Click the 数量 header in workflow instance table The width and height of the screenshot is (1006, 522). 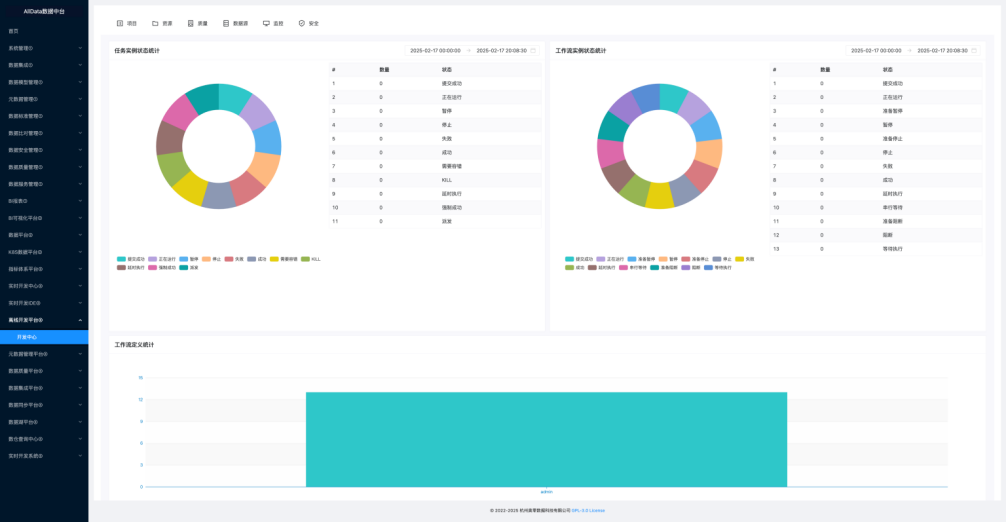point(825,69)
